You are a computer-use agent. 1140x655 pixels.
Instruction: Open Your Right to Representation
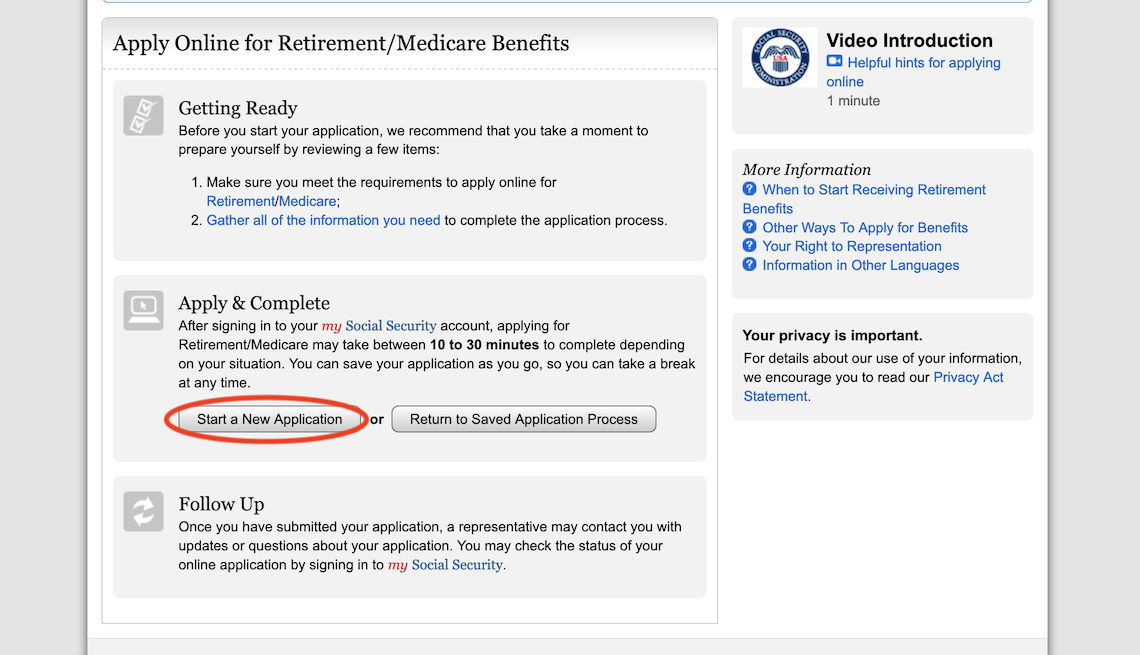[x=852, y=246]
